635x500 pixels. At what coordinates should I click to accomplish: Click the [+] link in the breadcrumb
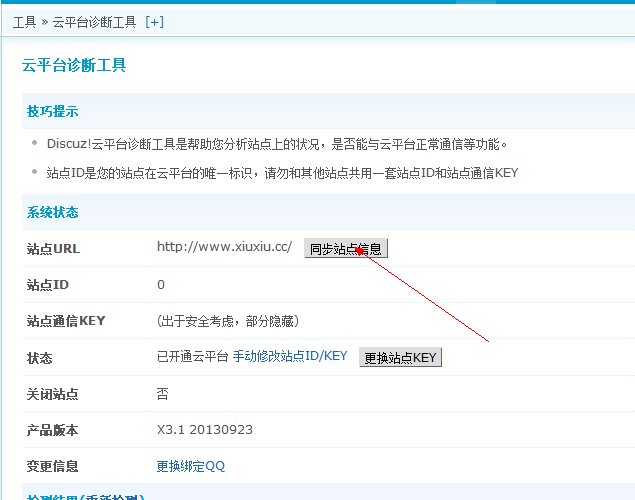pyautogui.click(x=154, y=22)
